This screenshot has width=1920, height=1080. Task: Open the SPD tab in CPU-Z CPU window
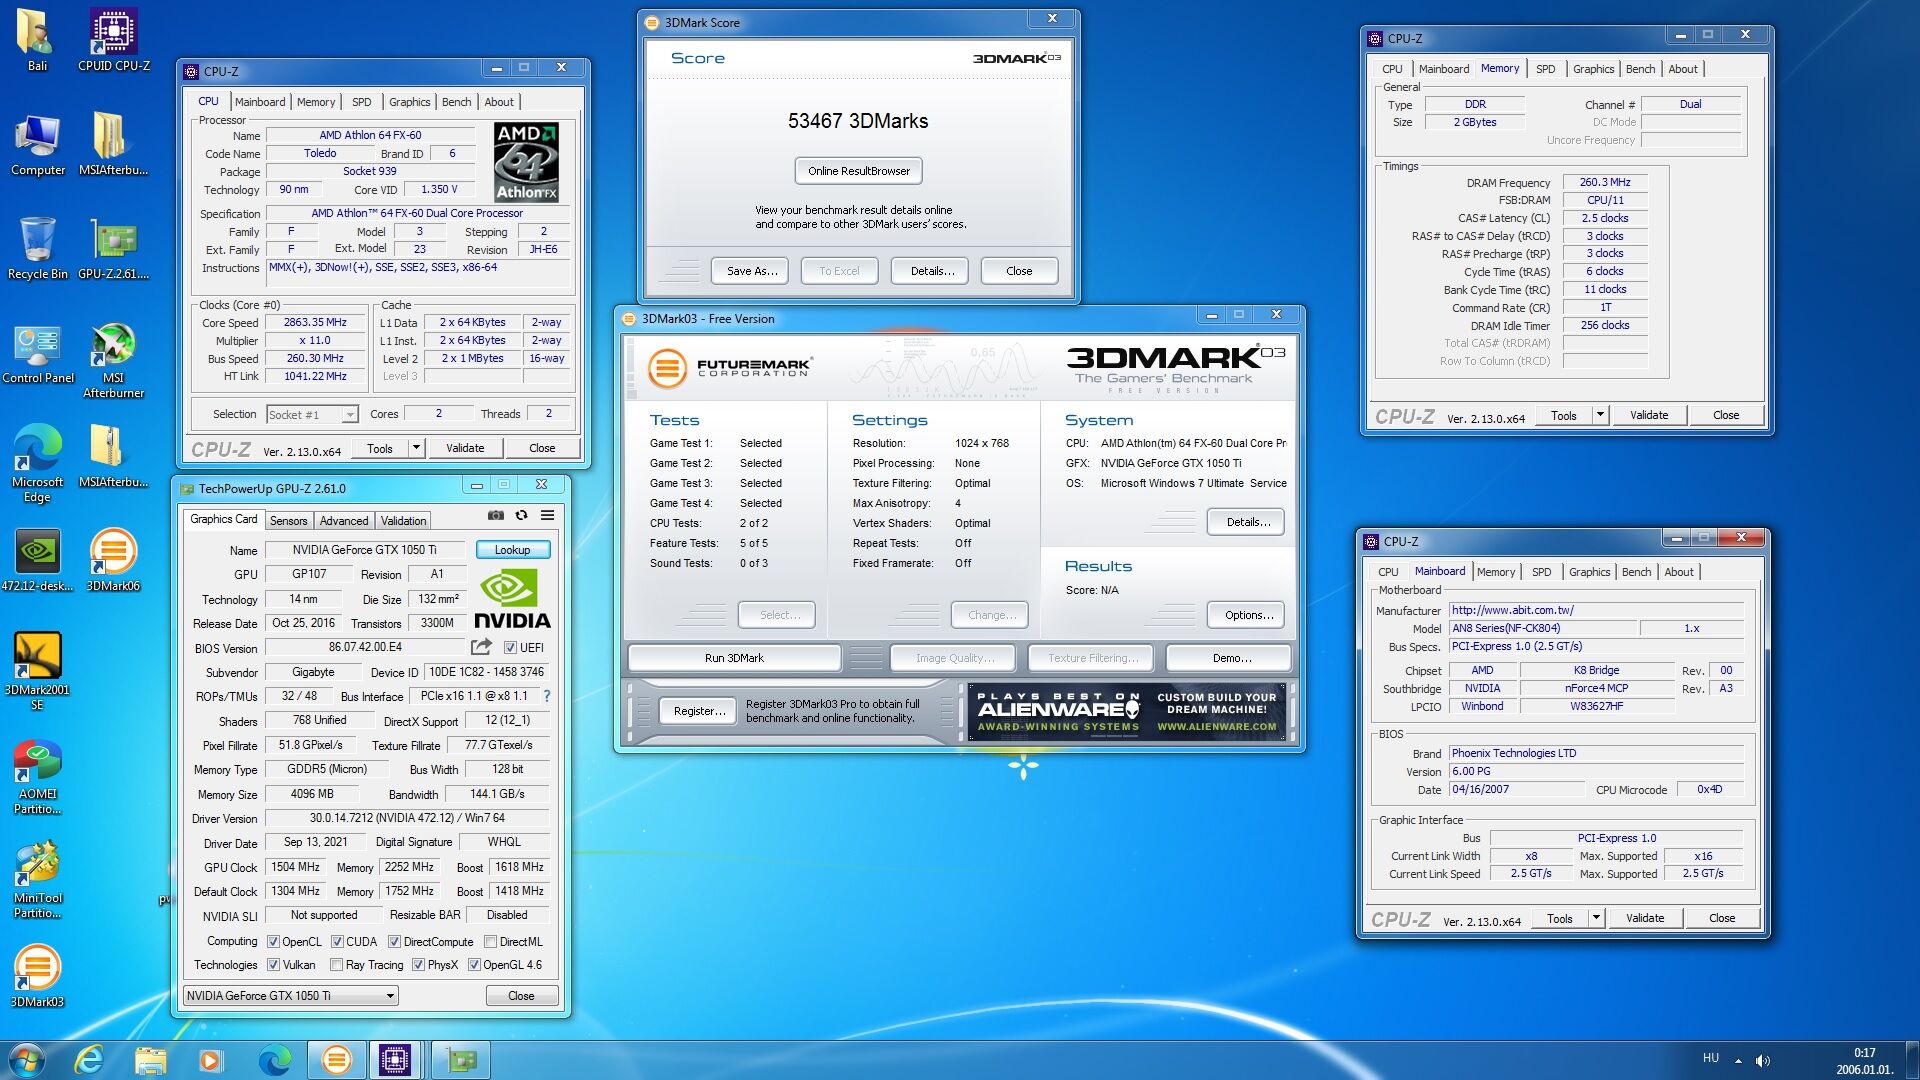(x=362, y=102)
